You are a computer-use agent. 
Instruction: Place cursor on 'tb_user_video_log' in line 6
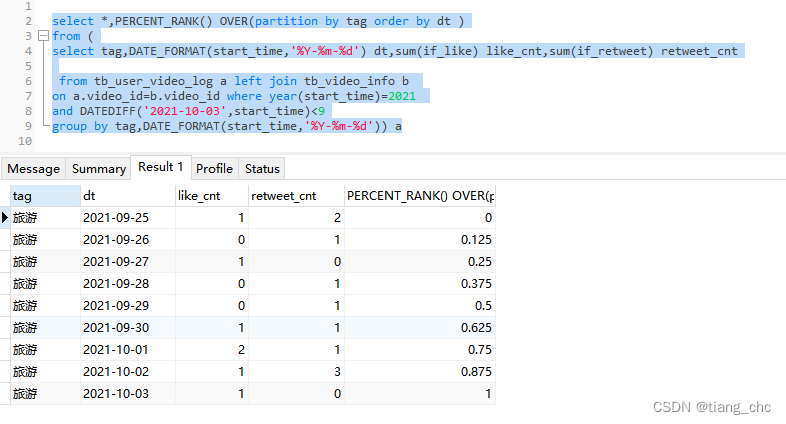pos(153,81)
